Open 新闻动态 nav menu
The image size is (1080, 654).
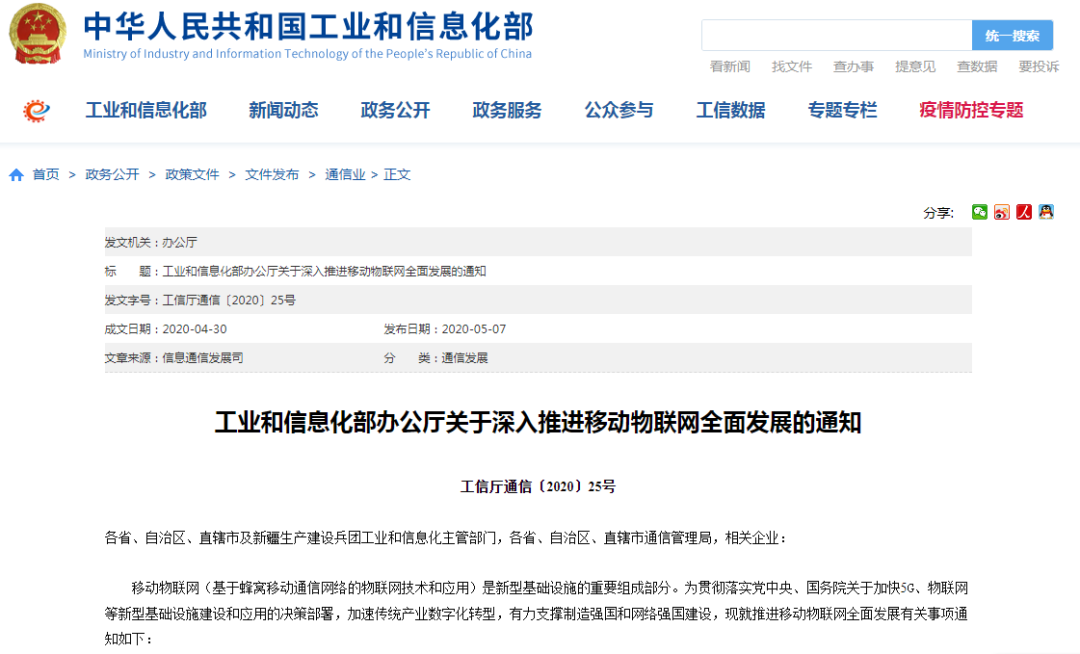tap(284, 110)
